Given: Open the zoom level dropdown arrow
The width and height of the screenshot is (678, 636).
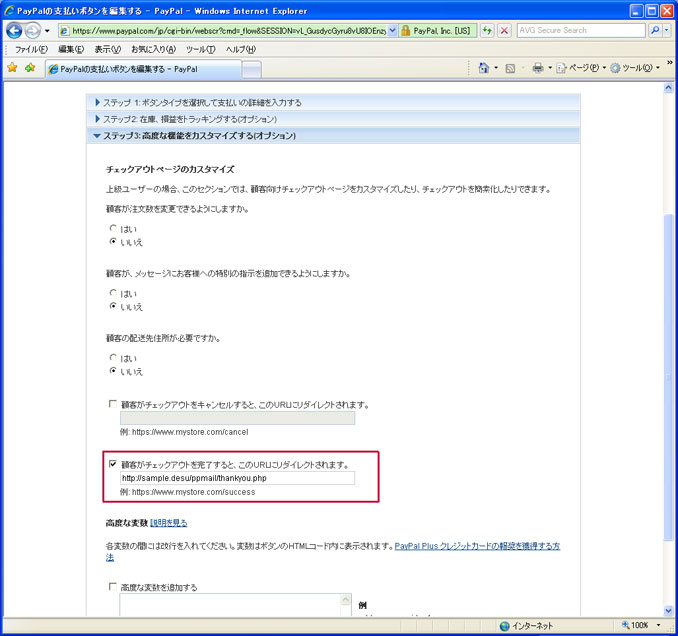Looking at the screenshot, I should [658, 625].
